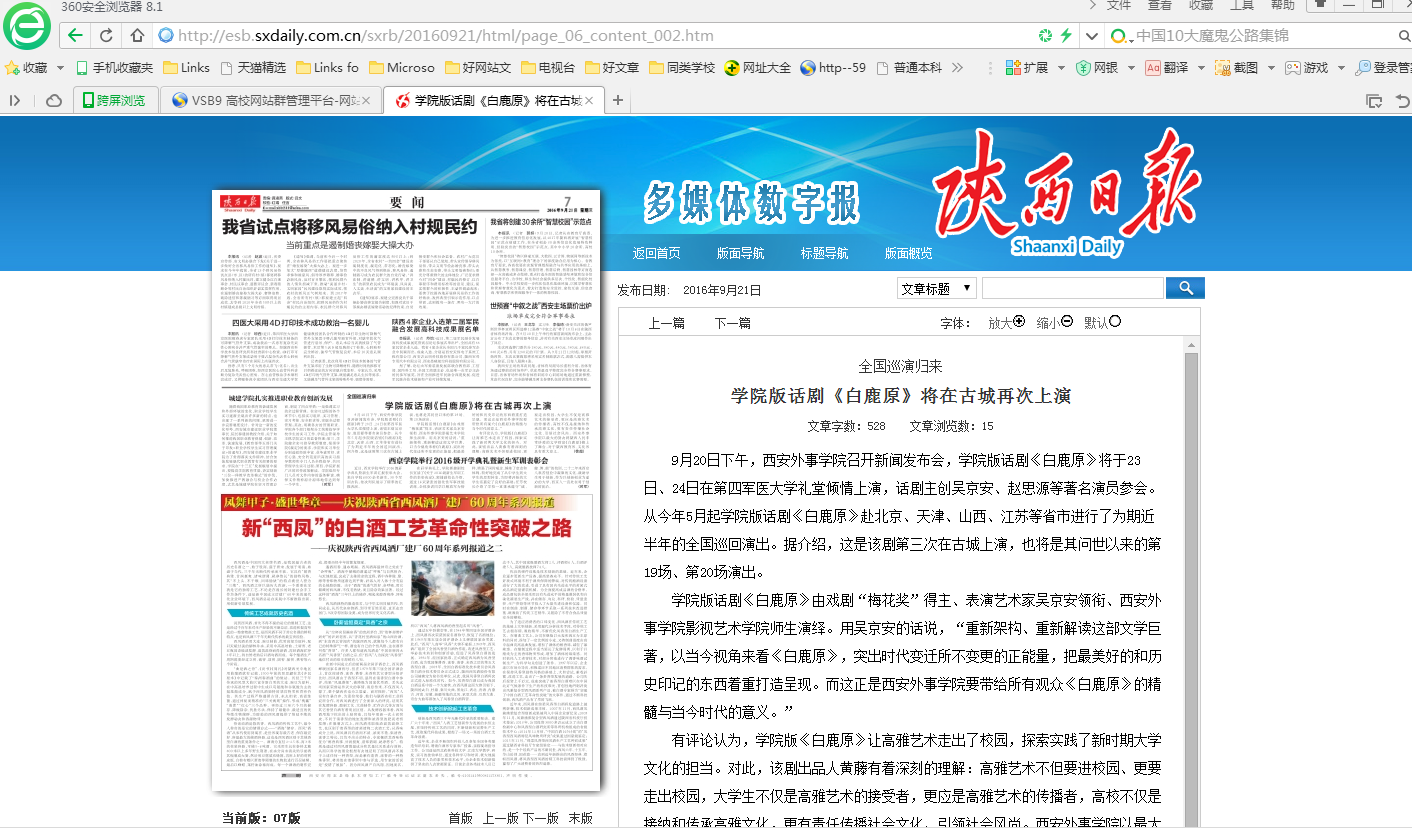
Task: Click the green circular icon in address bar
Action: pyautogui.click(x=1045, y=36)
